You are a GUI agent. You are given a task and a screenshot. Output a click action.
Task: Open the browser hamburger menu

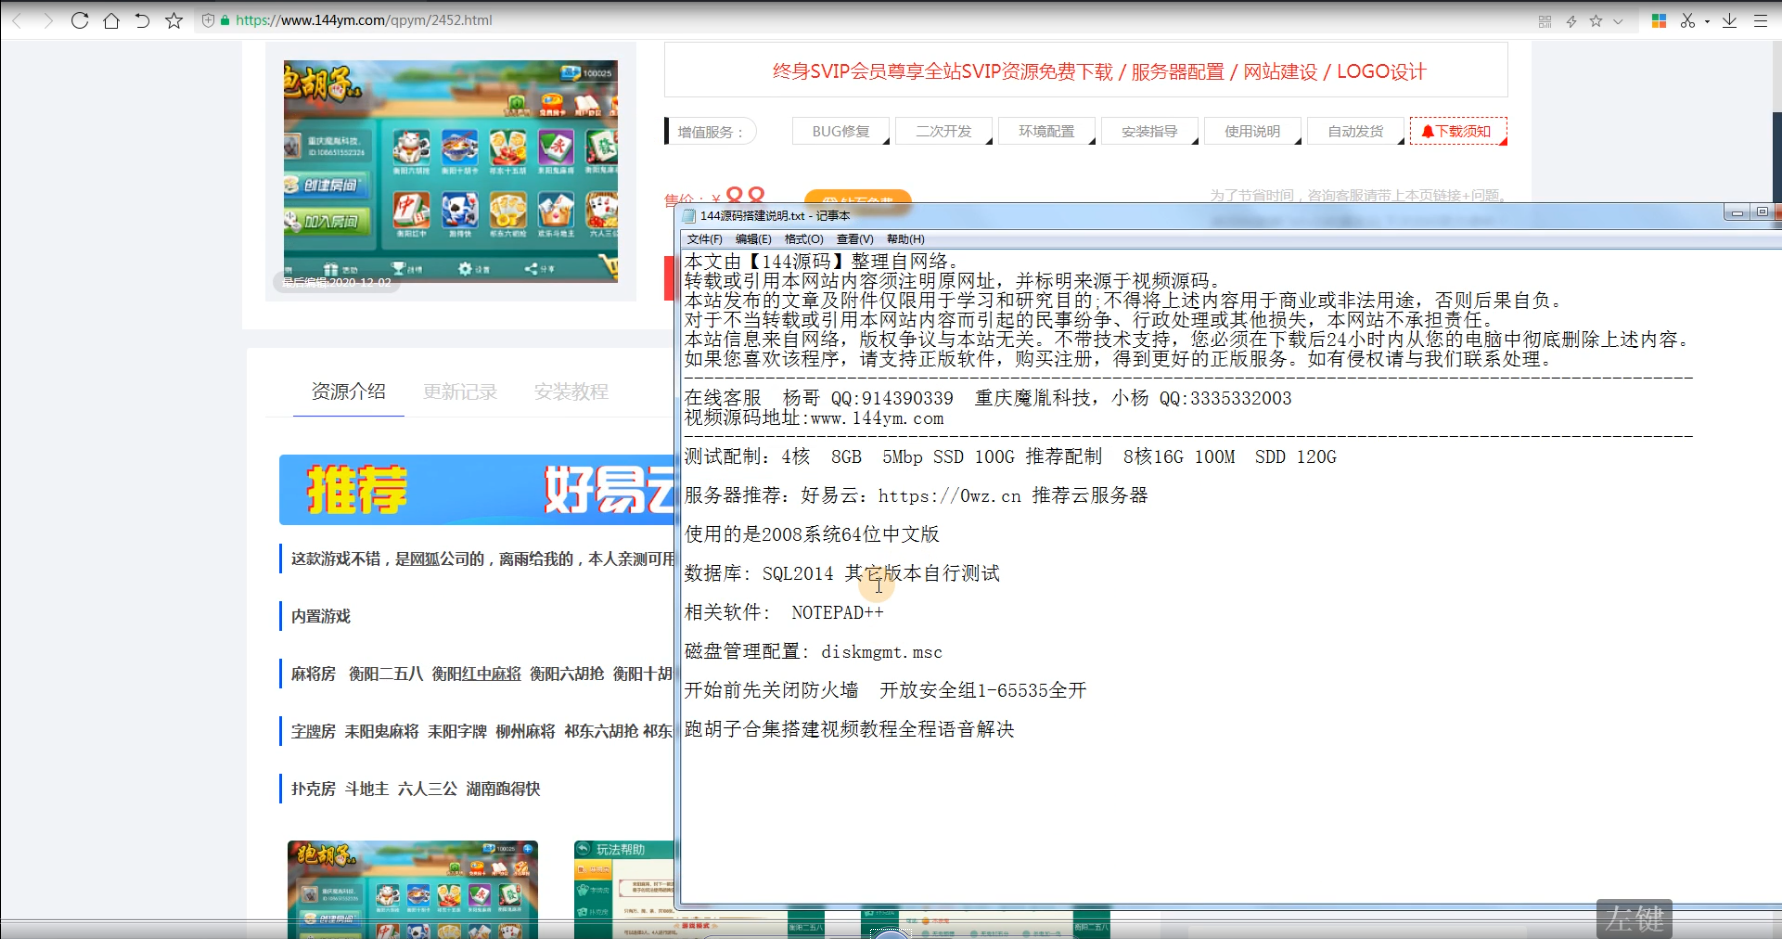pos(1761,19)
